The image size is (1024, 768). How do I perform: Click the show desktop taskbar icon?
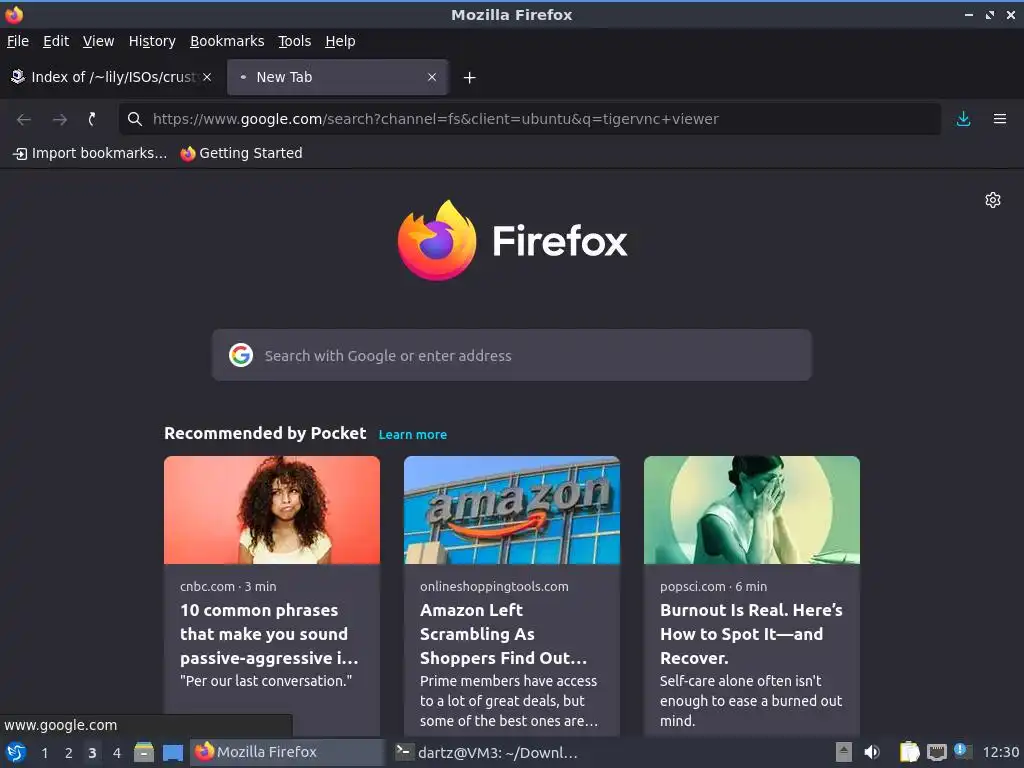[172, 752]
